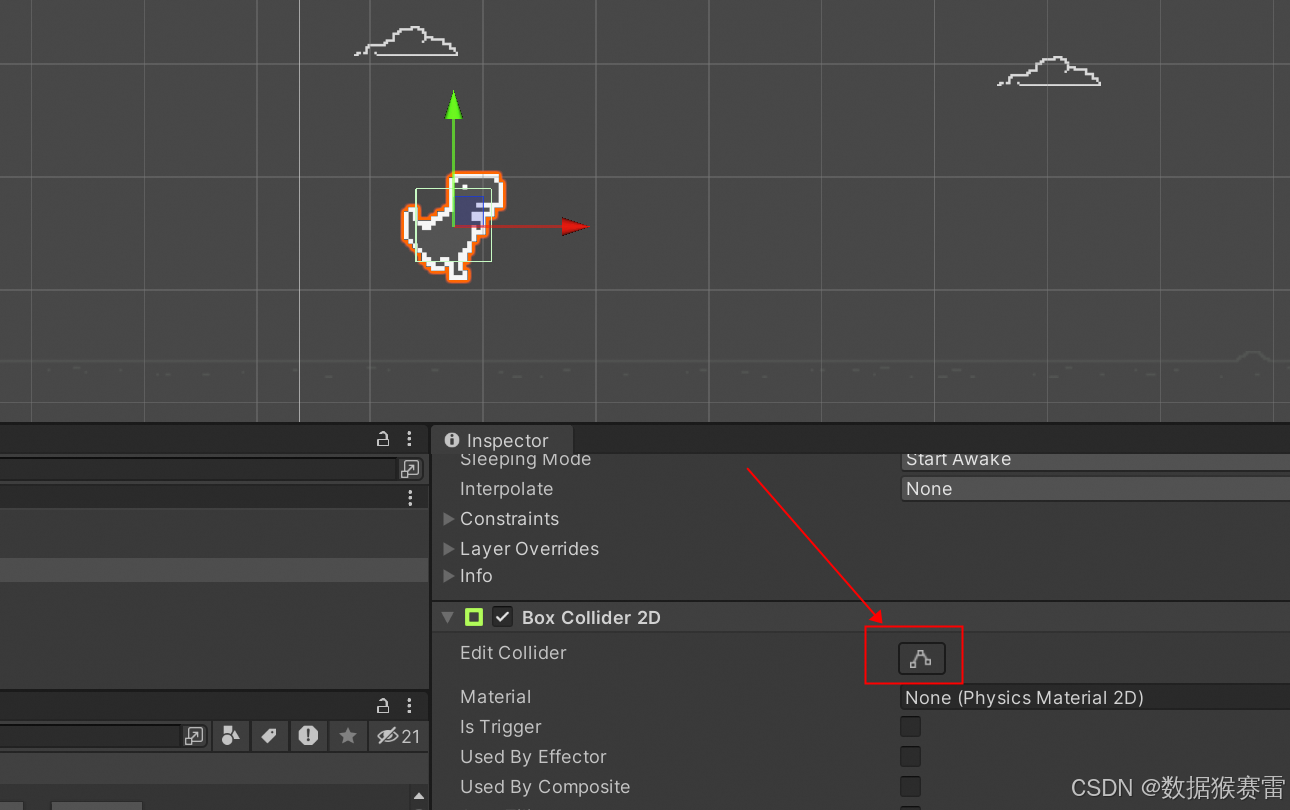Select the Box Collider 2D header title

click(x=591, y=618)
